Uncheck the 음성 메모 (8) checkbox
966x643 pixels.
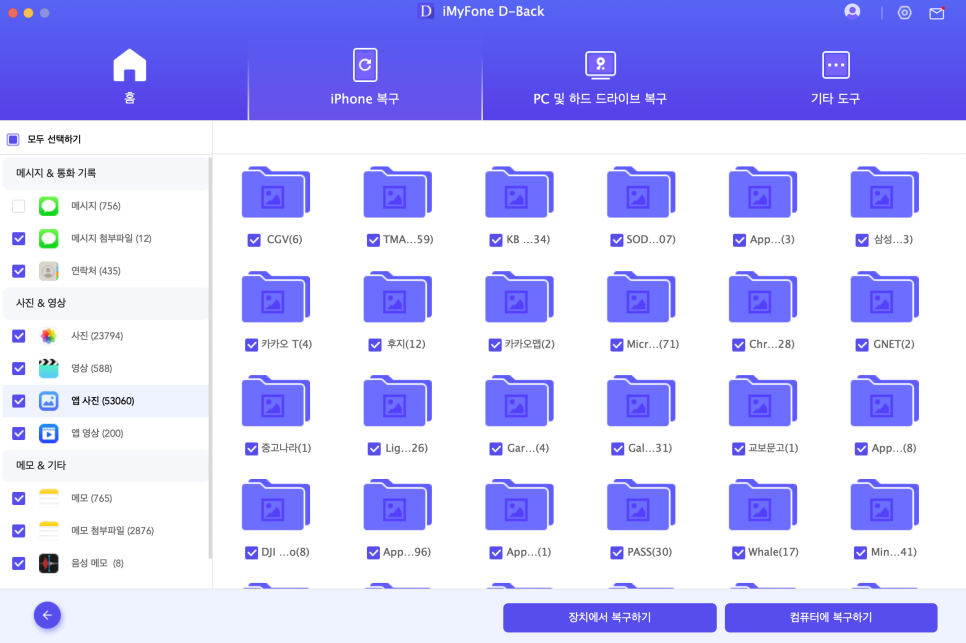coord(18,563)
